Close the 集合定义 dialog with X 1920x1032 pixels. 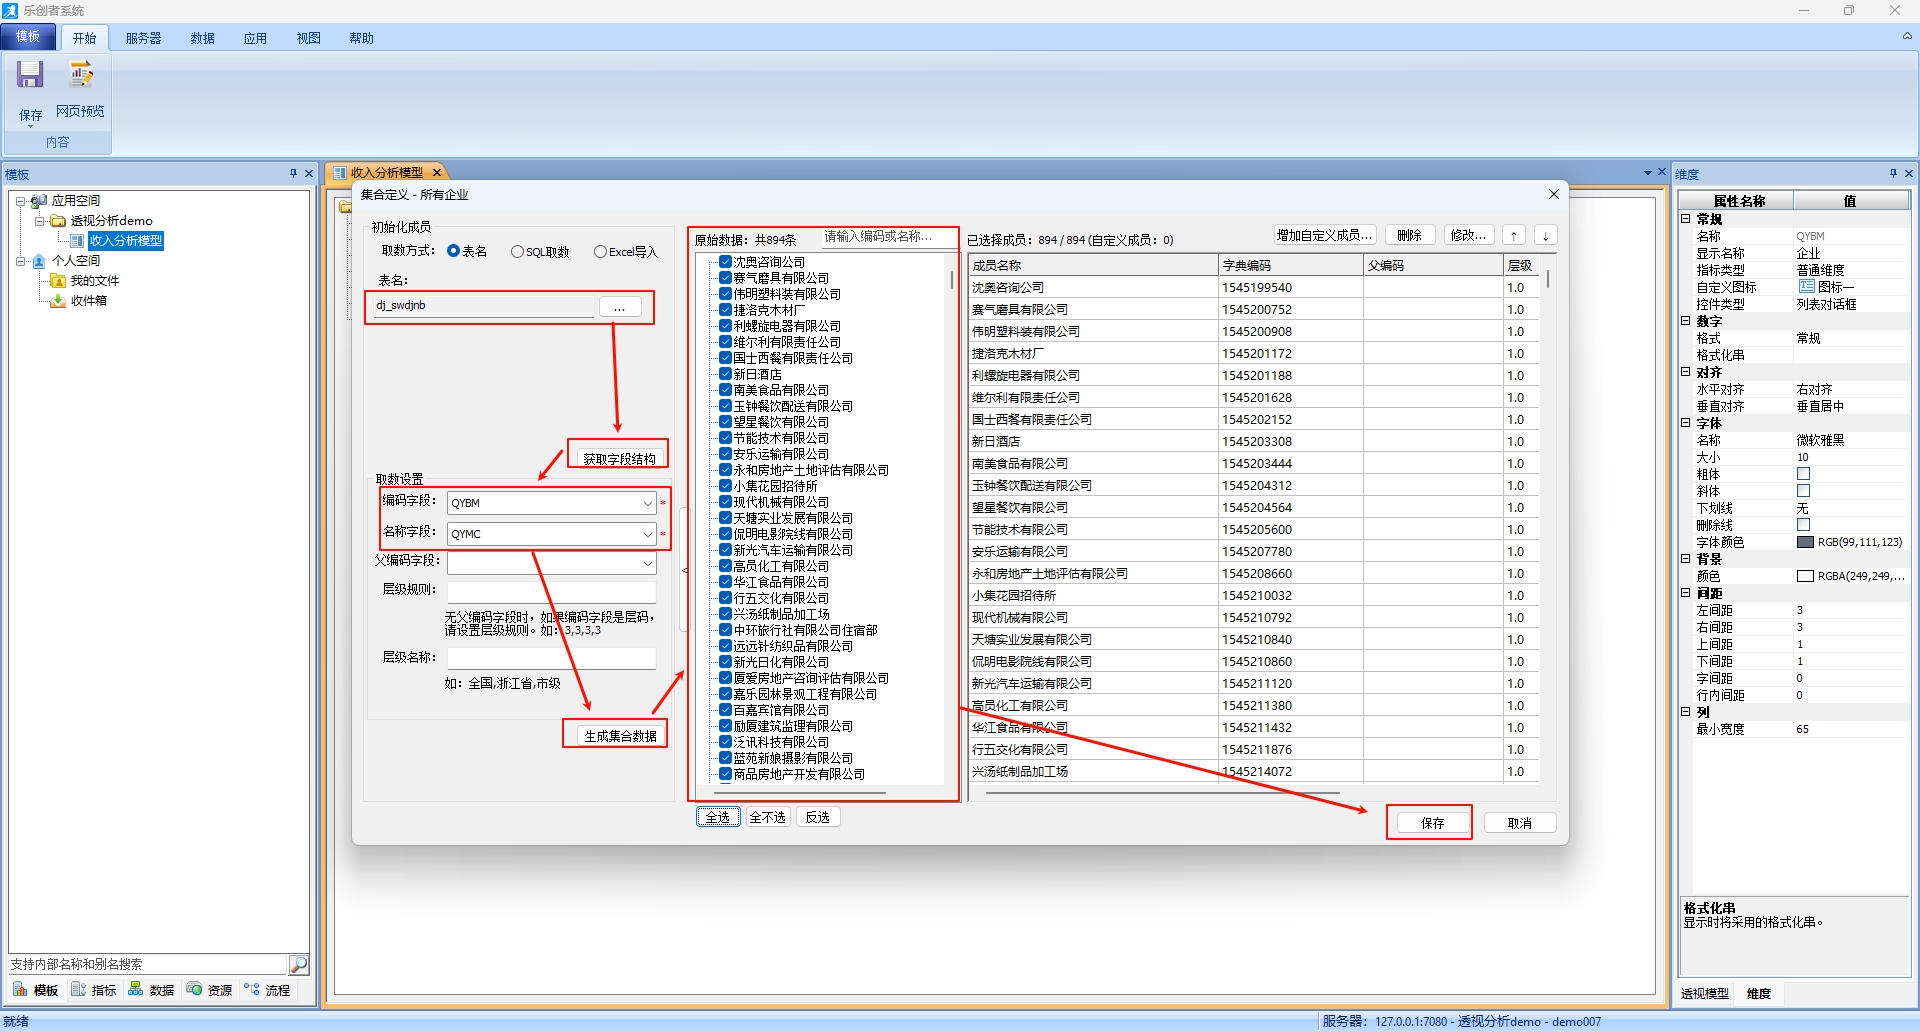click(x=1553, y=194)
